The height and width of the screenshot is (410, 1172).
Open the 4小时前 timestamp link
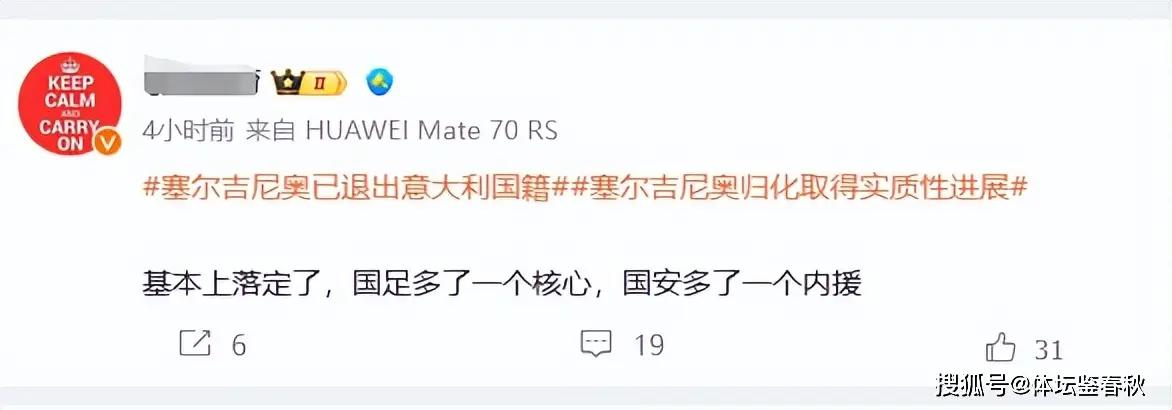click(189, 131)
